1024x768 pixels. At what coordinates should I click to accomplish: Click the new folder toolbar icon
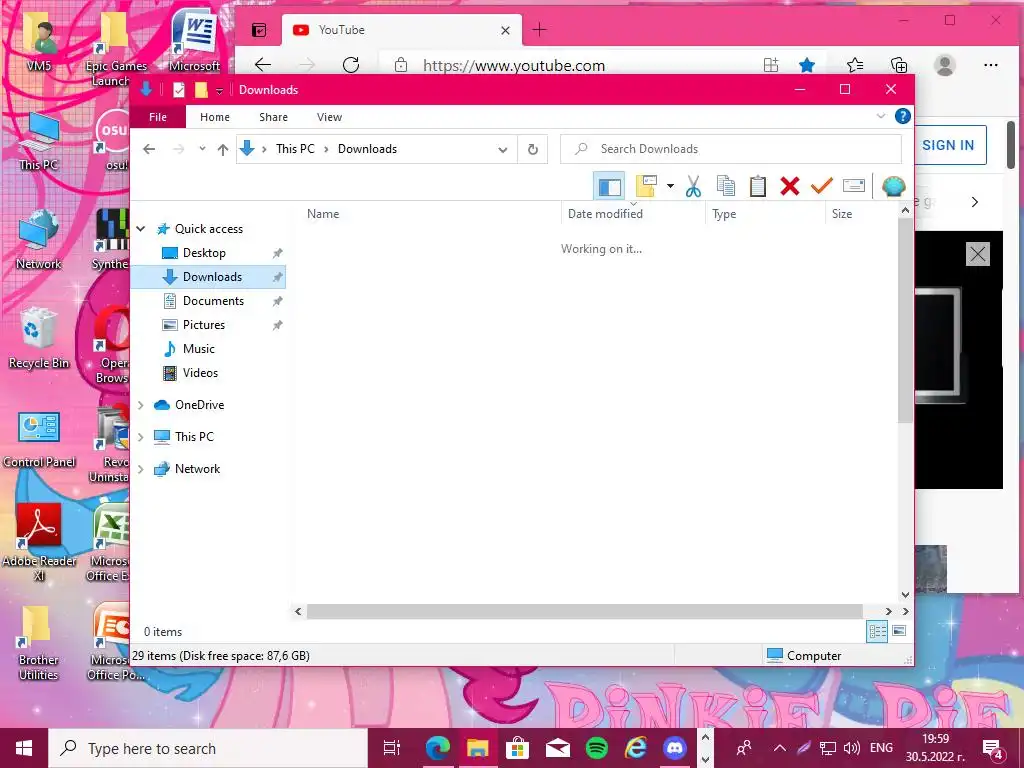(x=646, y=186)
